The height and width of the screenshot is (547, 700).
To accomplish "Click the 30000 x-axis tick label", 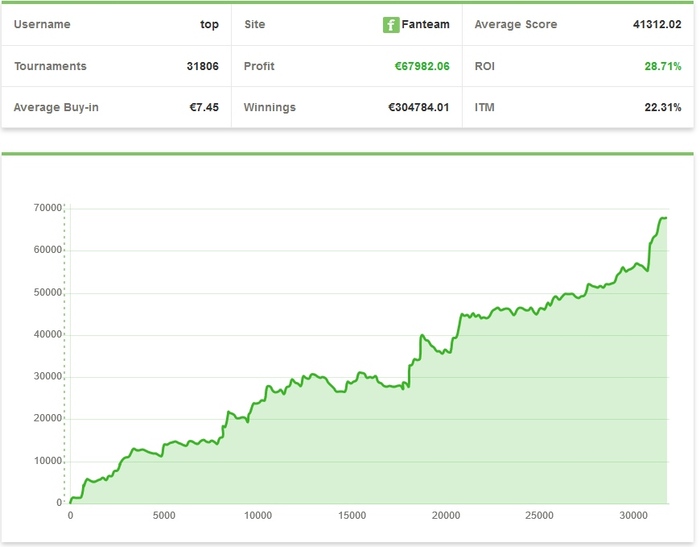I will click(x=633, y=515).
